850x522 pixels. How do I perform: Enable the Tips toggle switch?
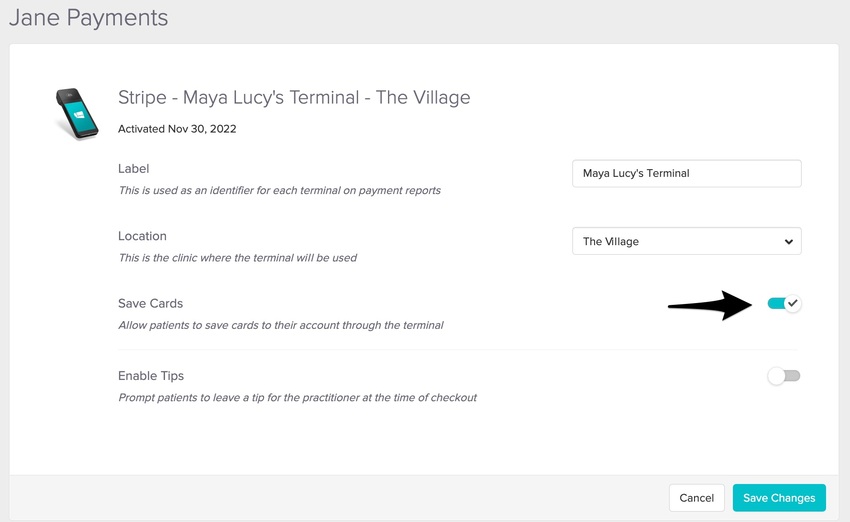pos(784,376)
